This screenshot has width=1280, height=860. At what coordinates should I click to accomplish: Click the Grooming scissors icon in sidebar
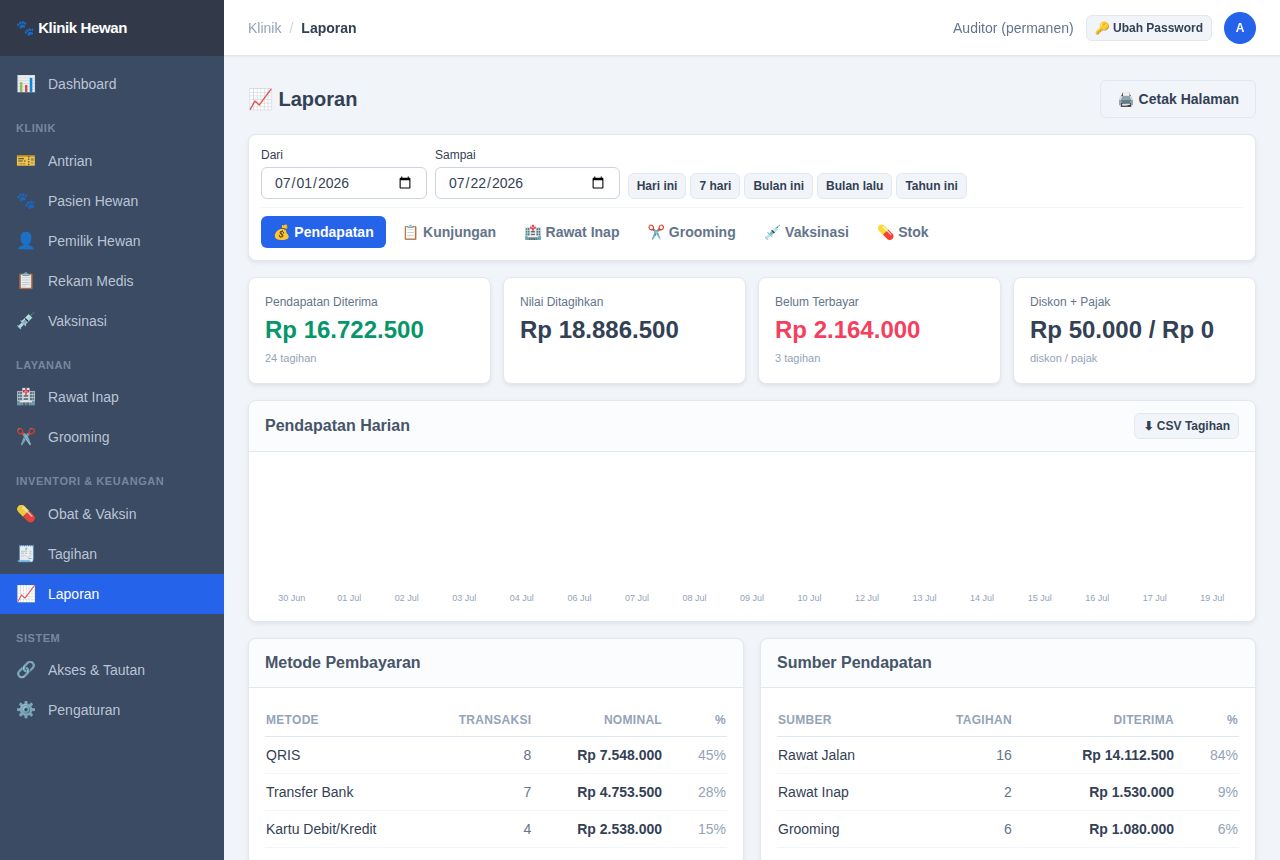click(x=26, y=437)
